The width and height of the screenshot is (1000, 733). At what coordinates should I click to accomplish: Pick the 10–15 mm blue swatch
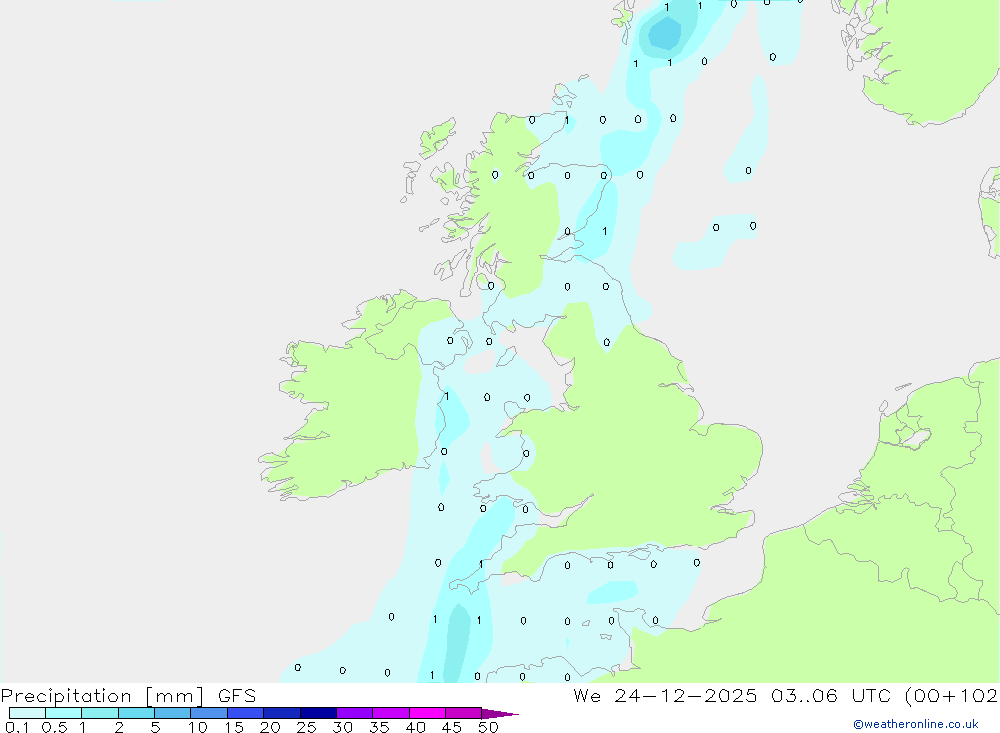209,713
